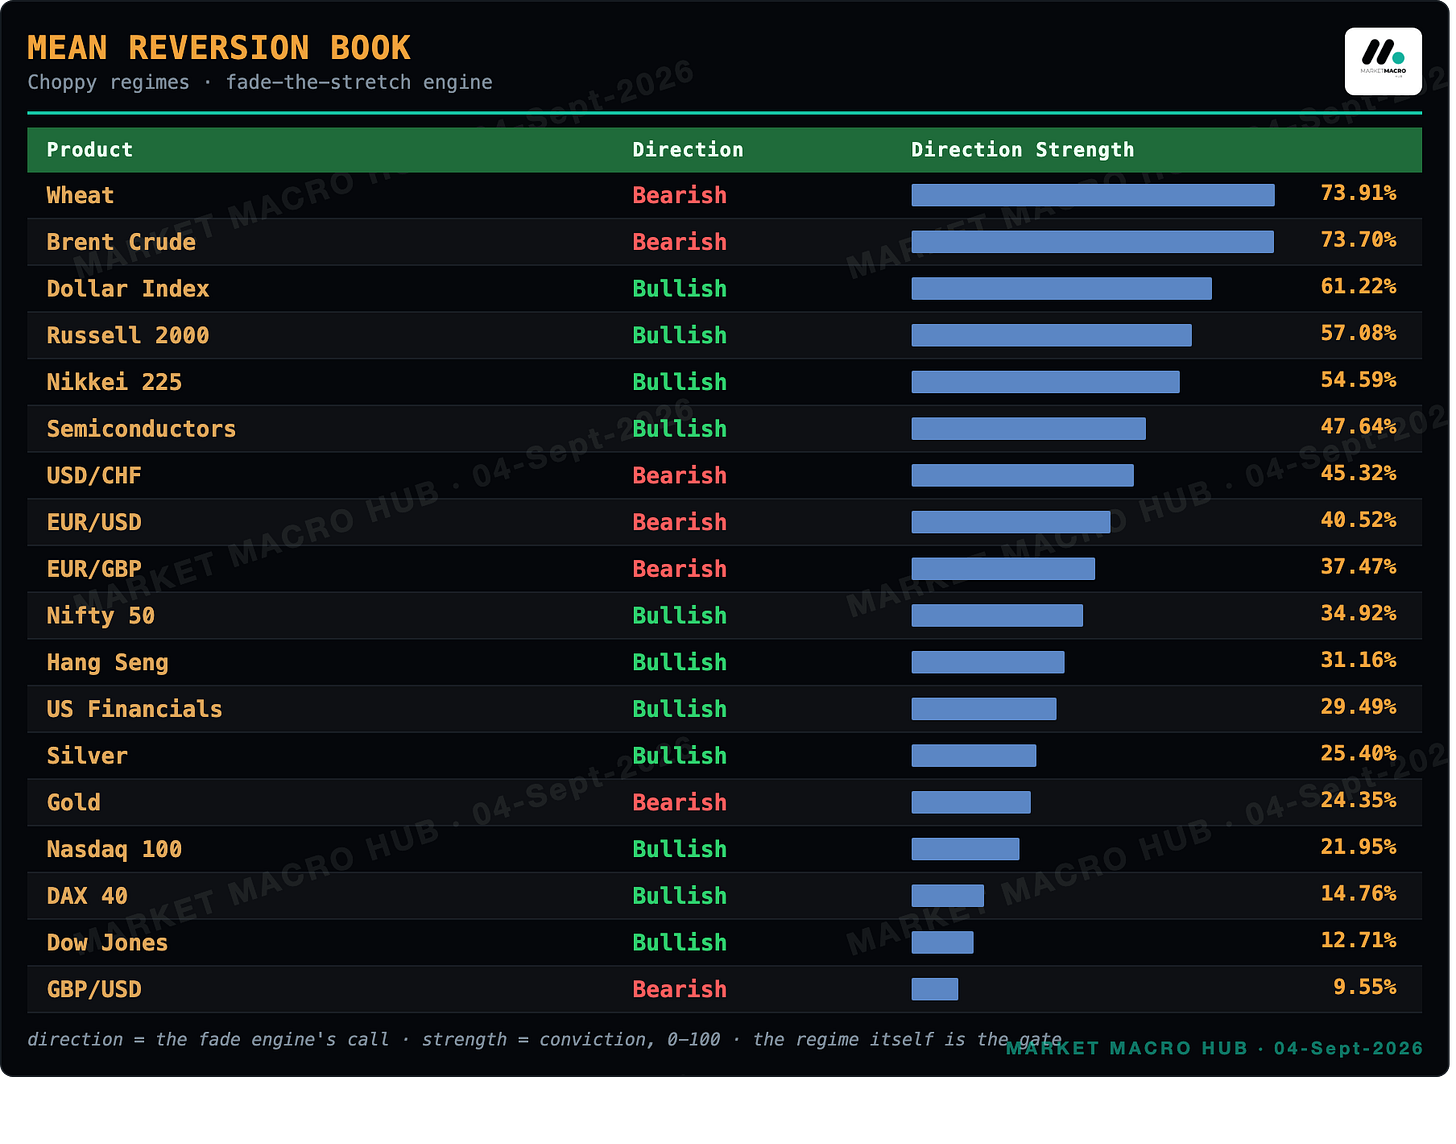Click the 12.71% strength value
This screenshot has height=1144, width=1456.
(1359, 940)
